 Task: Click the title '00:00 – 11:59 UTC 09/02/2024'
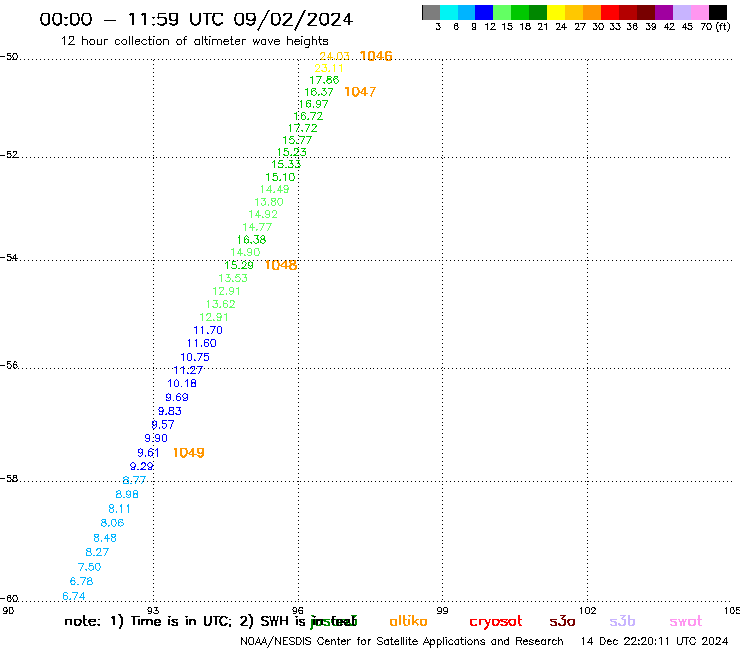click(x=196, y=19)
